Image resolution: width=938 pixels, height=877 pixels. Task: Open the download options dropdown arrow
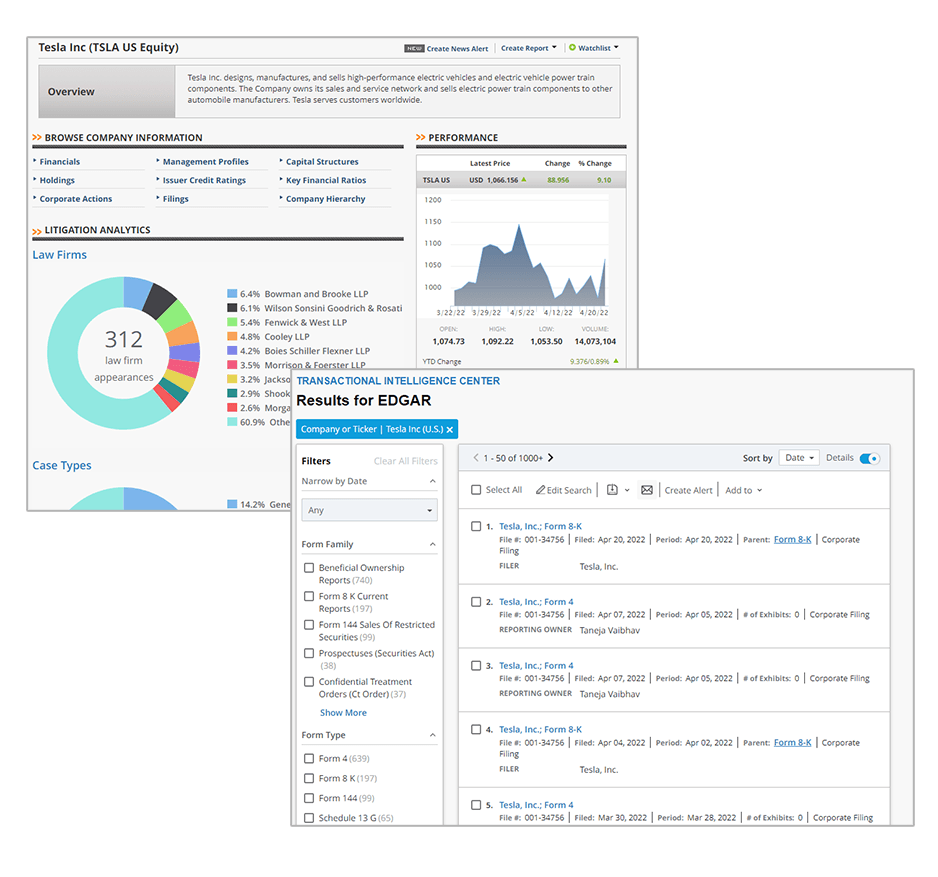click(x=627, y=491)
